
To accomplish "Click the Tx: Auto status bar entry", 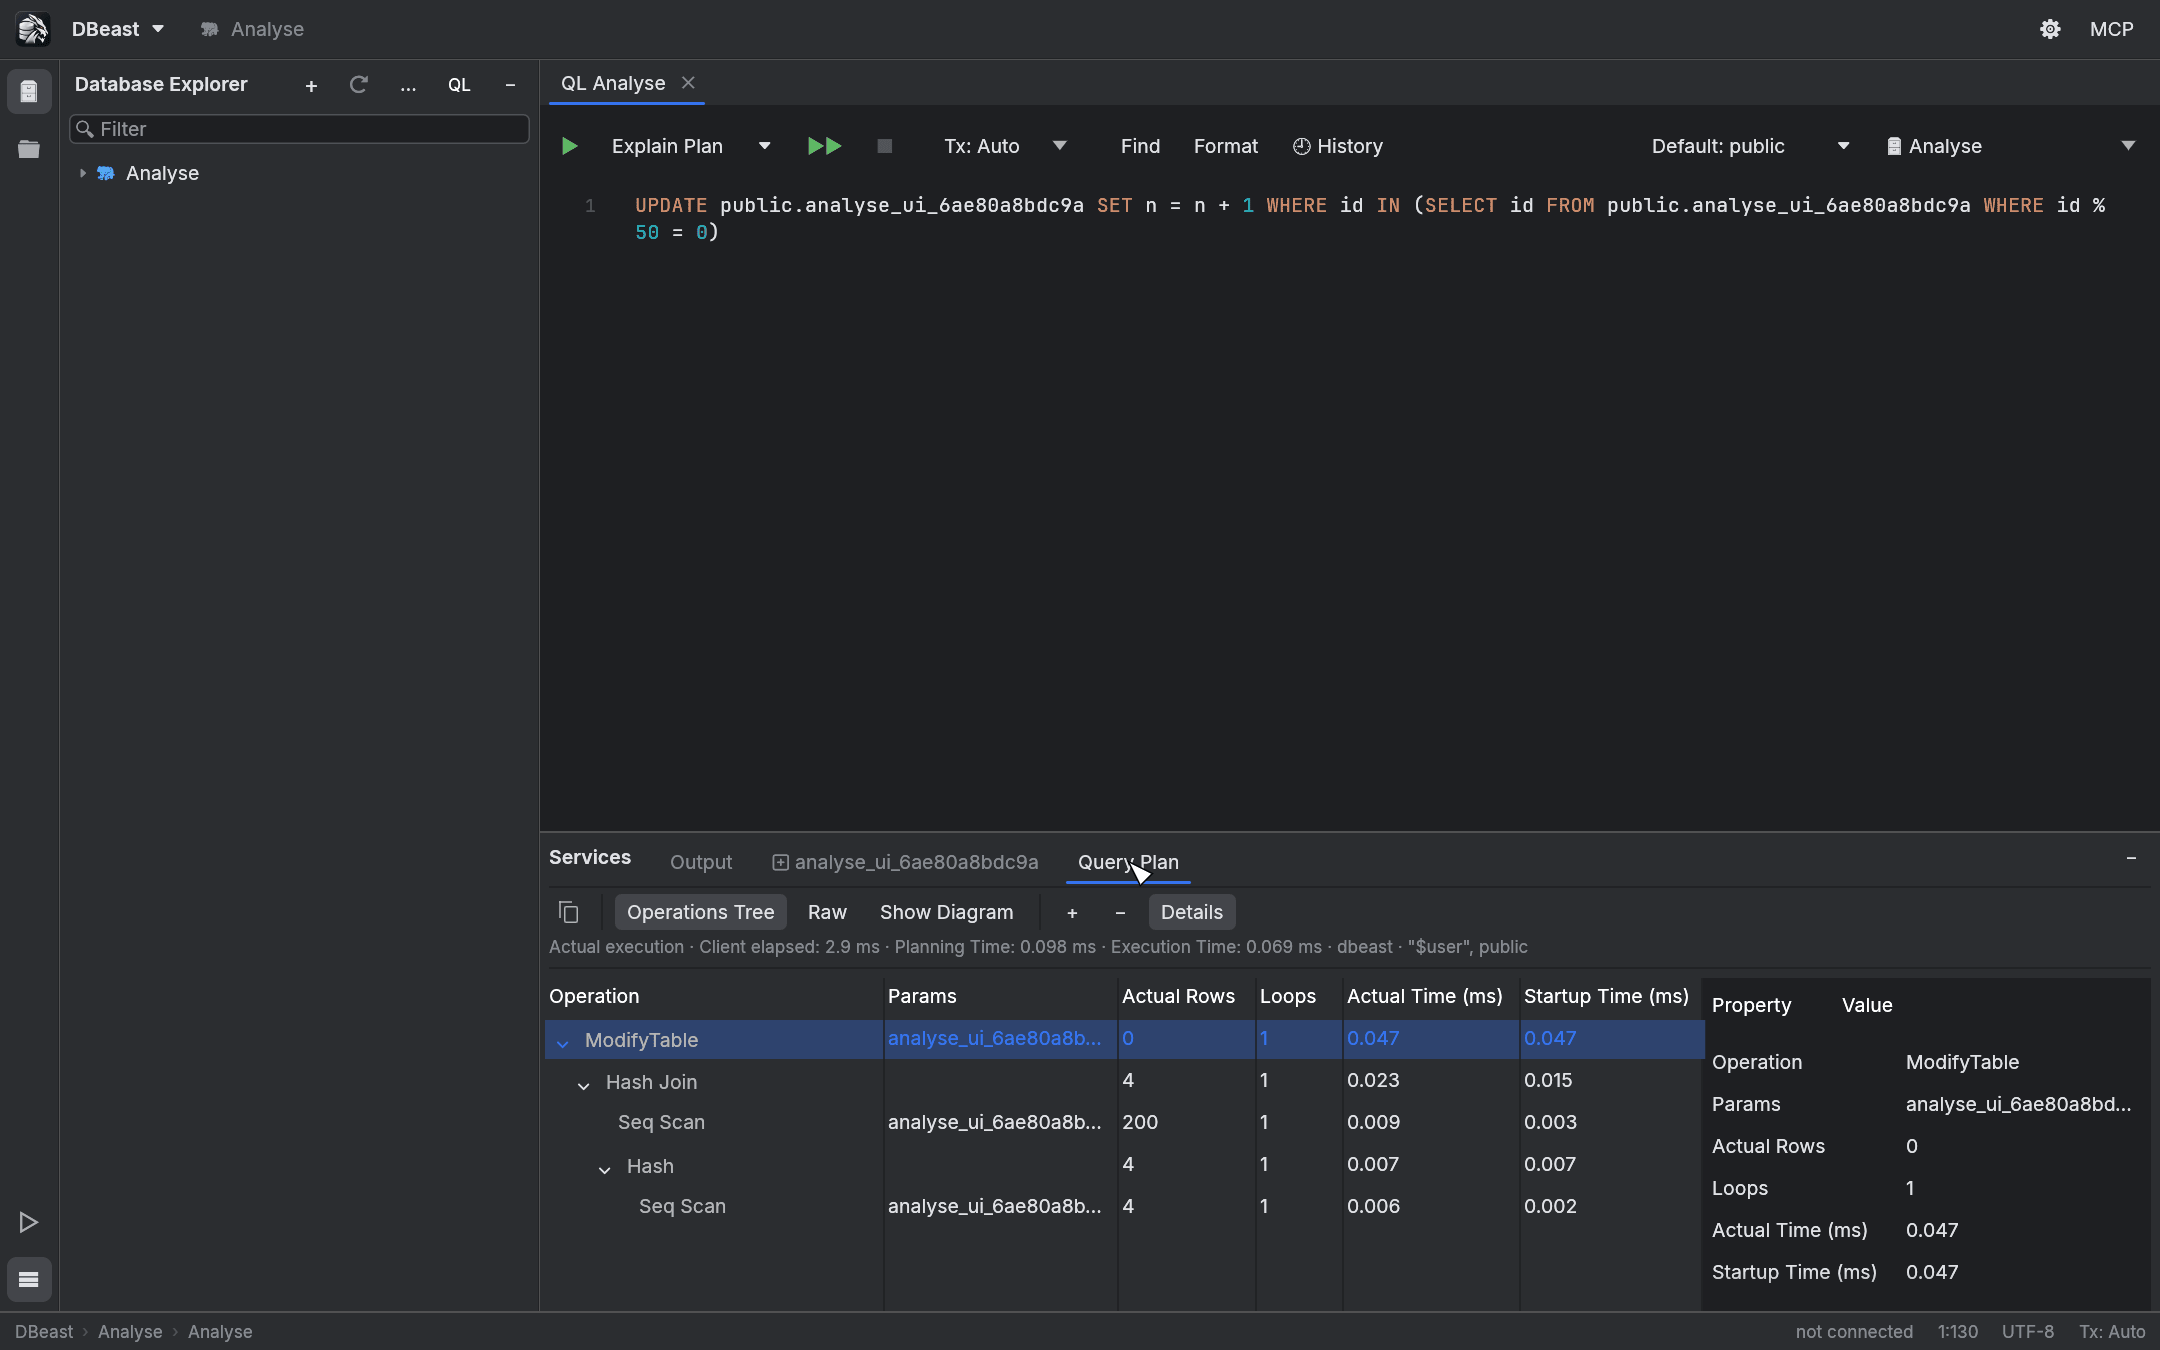I will click(x=2112, y=1332).
